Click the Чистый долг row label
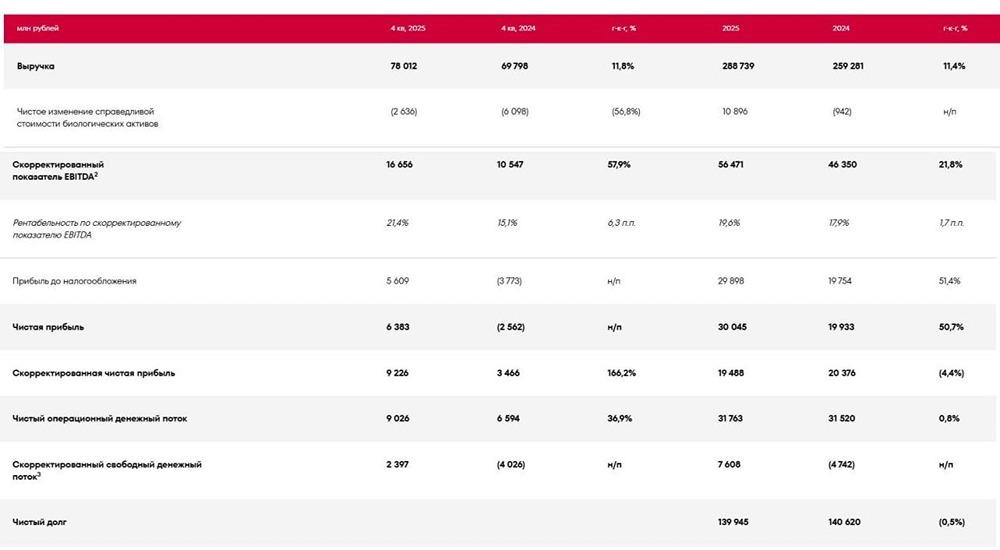The height and width of the screenshot is (550, 1000). coord(39,523)
